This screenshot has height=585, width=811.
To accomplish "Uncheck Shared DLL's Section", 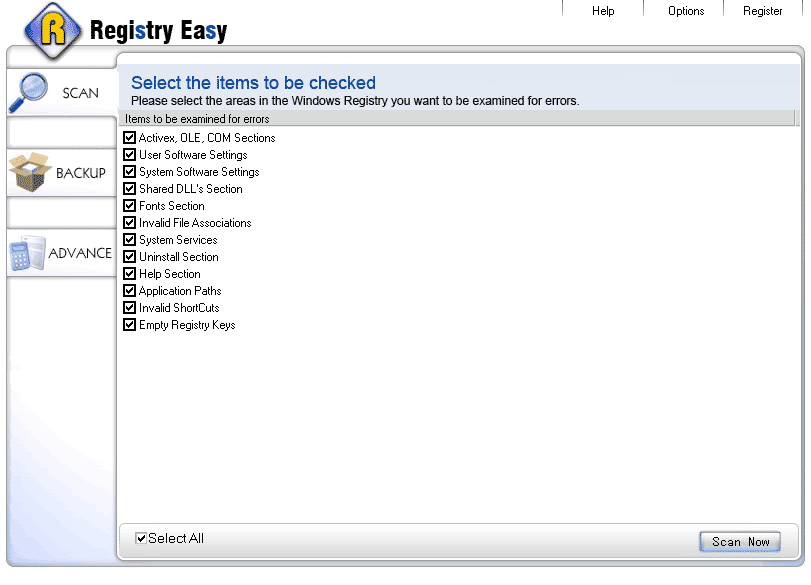I will [x=129, y=189].
